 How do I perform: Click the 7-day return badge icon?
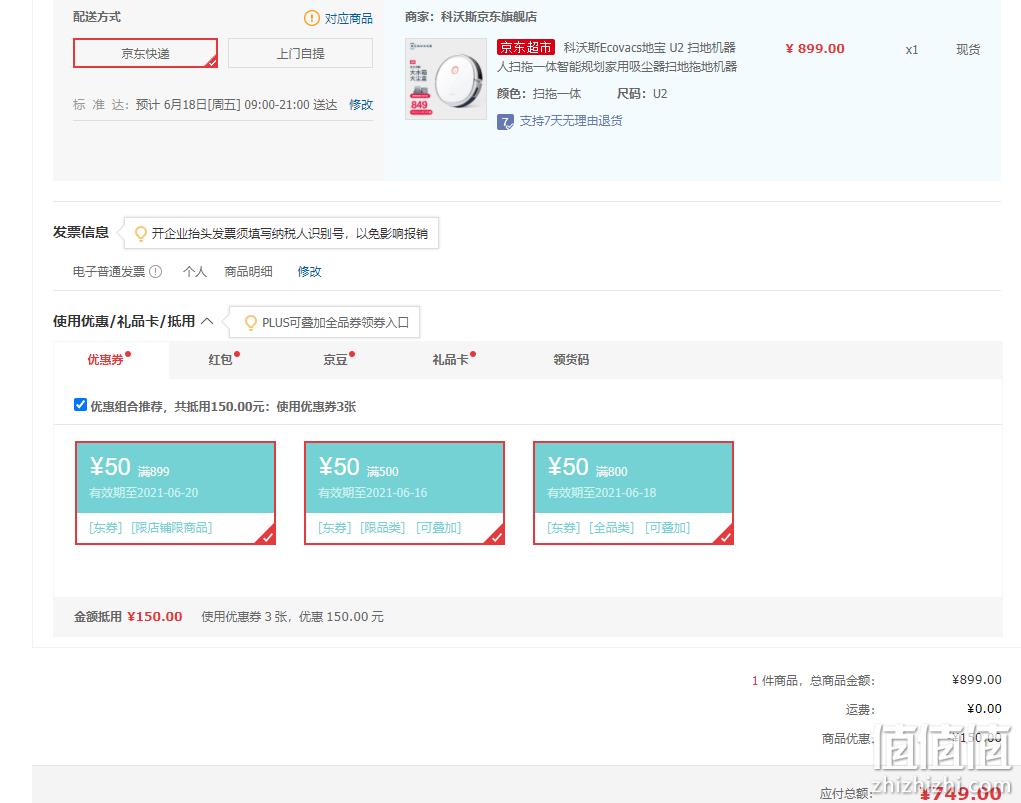pyautogui.click(x=505, y=122)
